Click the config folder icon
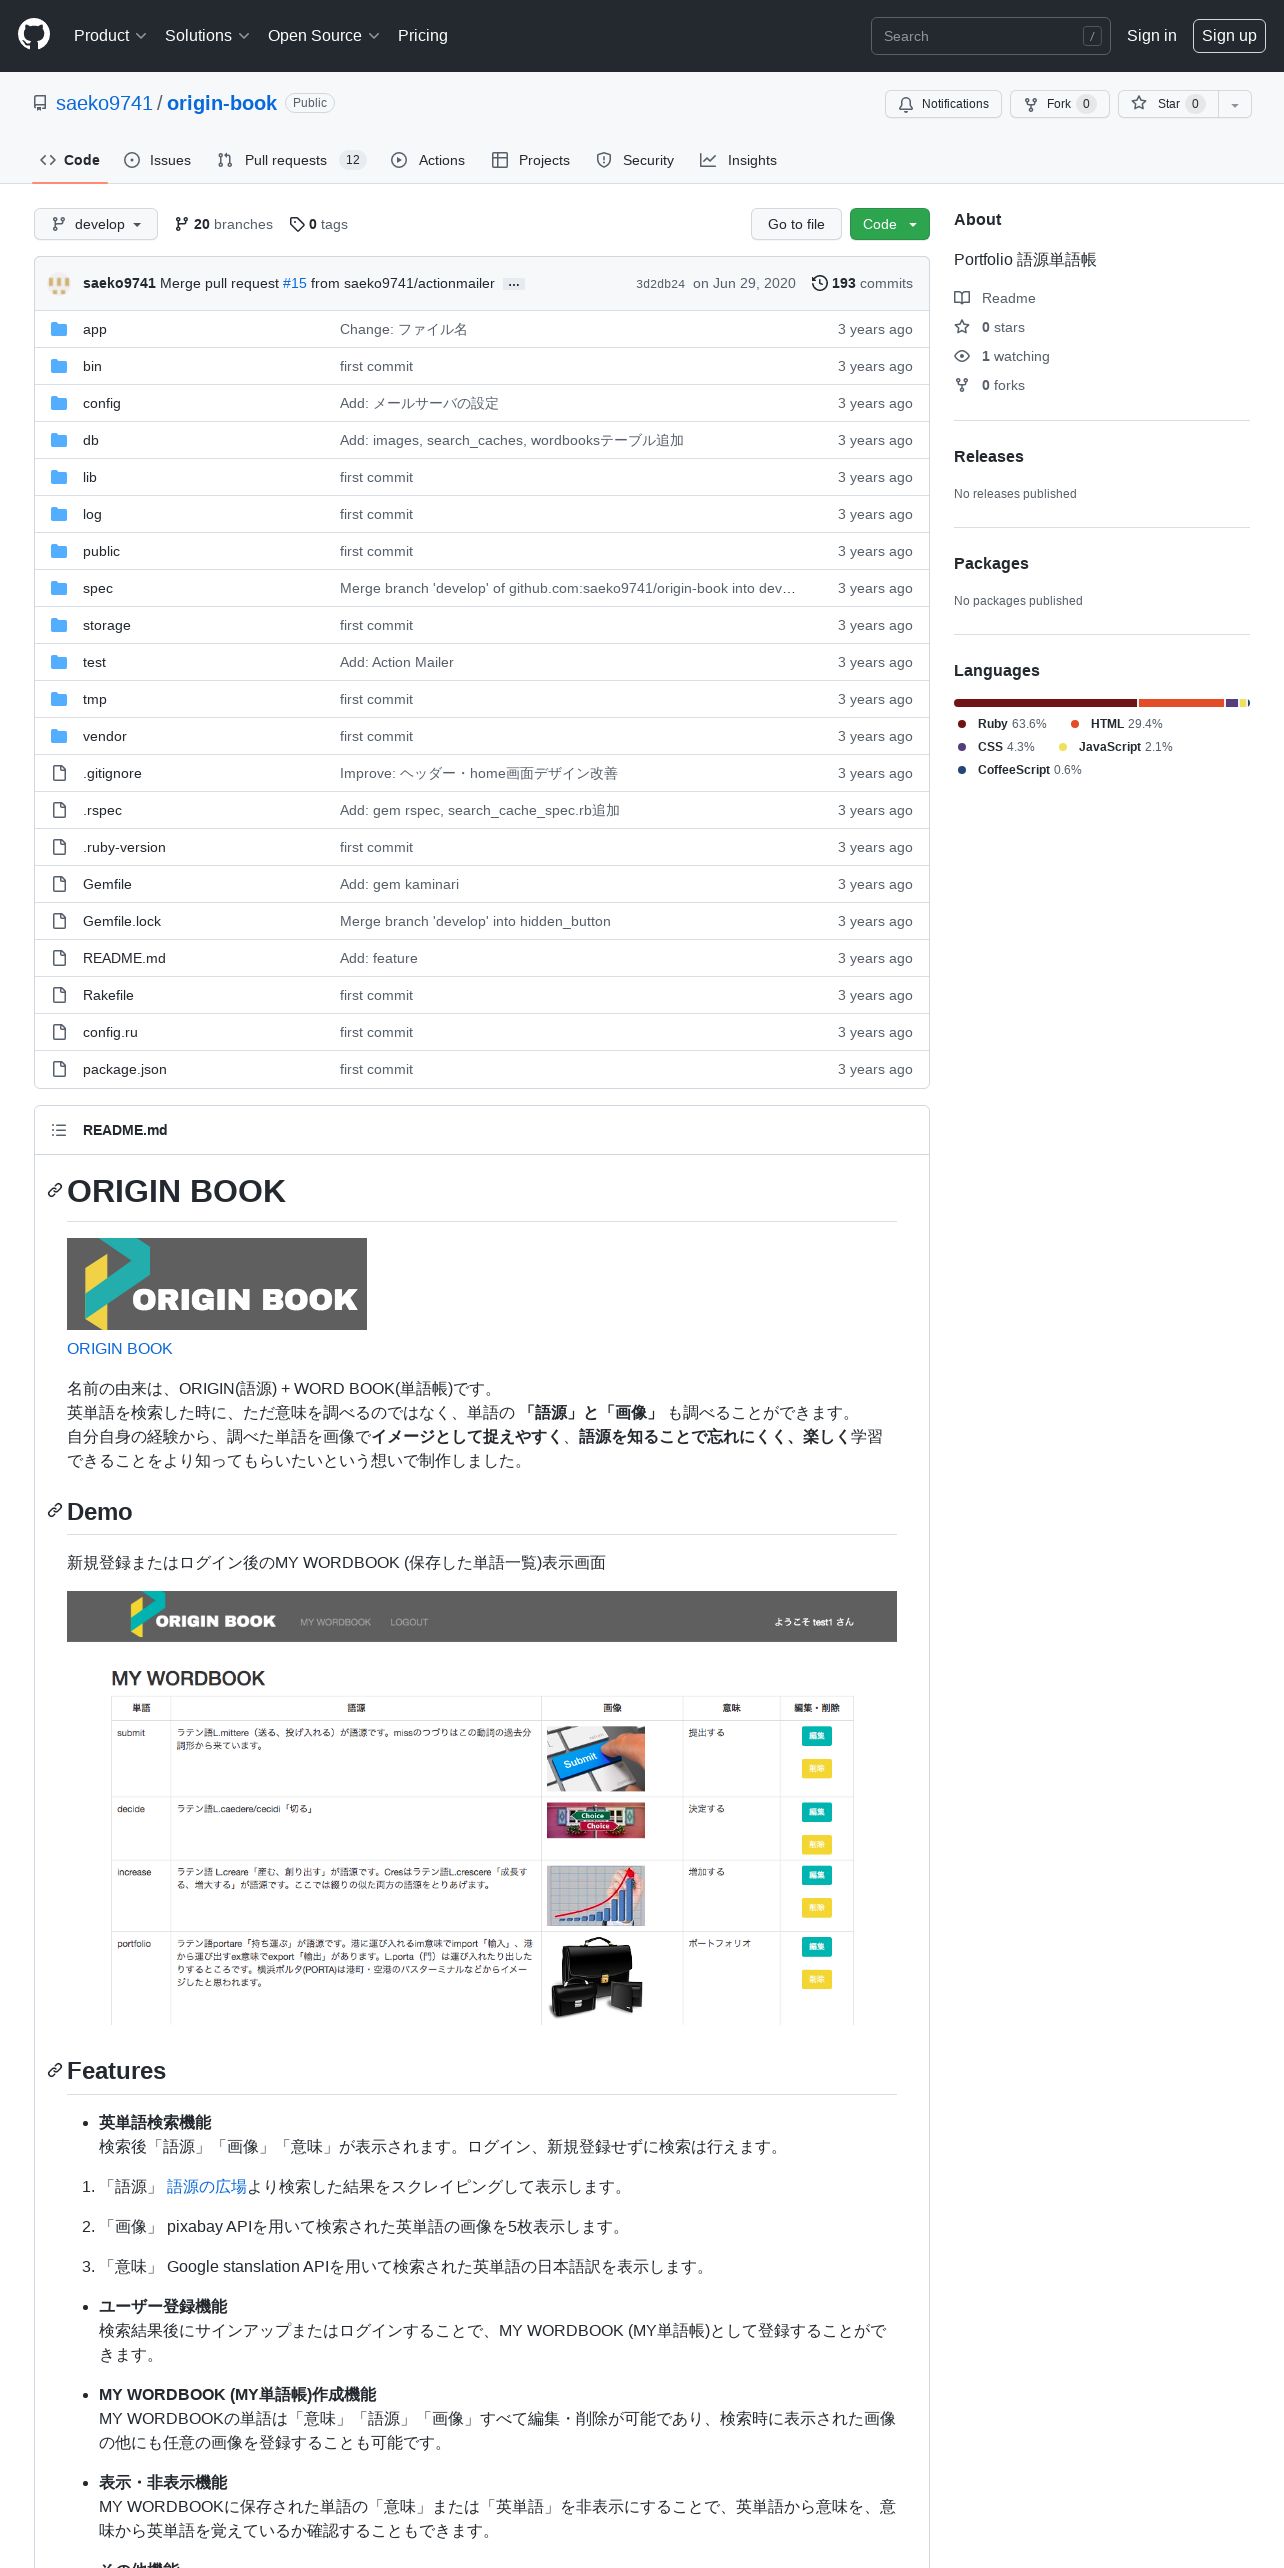This screenshot has width=1284, height=2568. click(x=59, y=403)
